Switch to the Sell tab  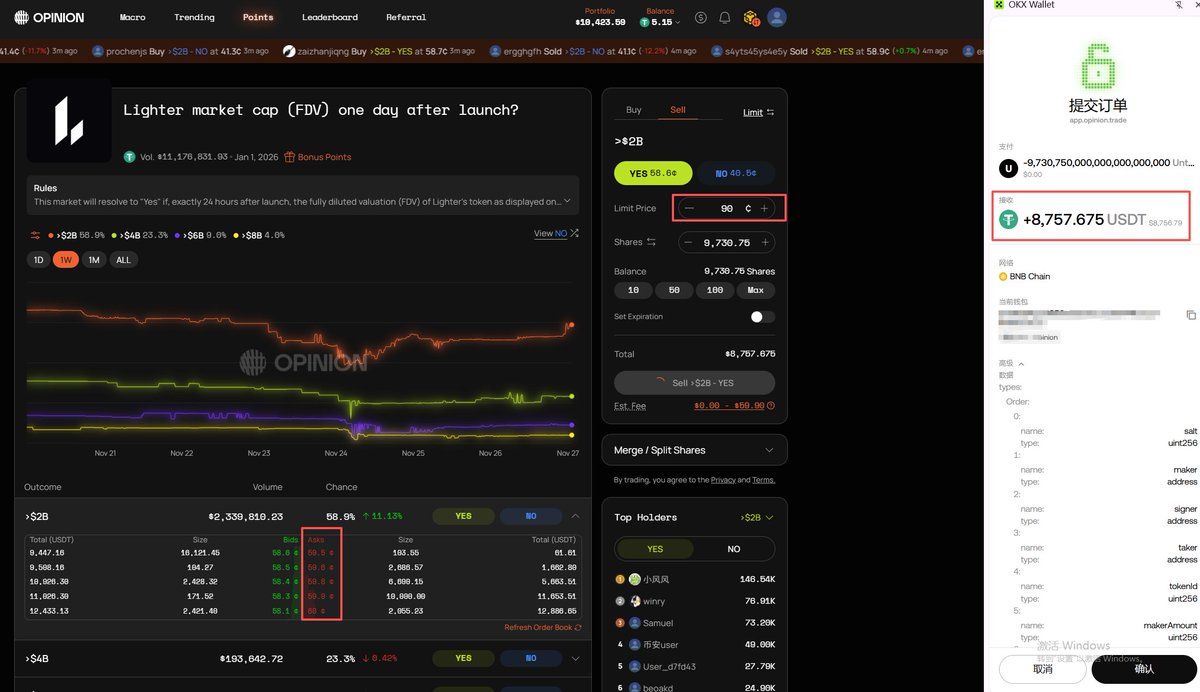(678, 110)
